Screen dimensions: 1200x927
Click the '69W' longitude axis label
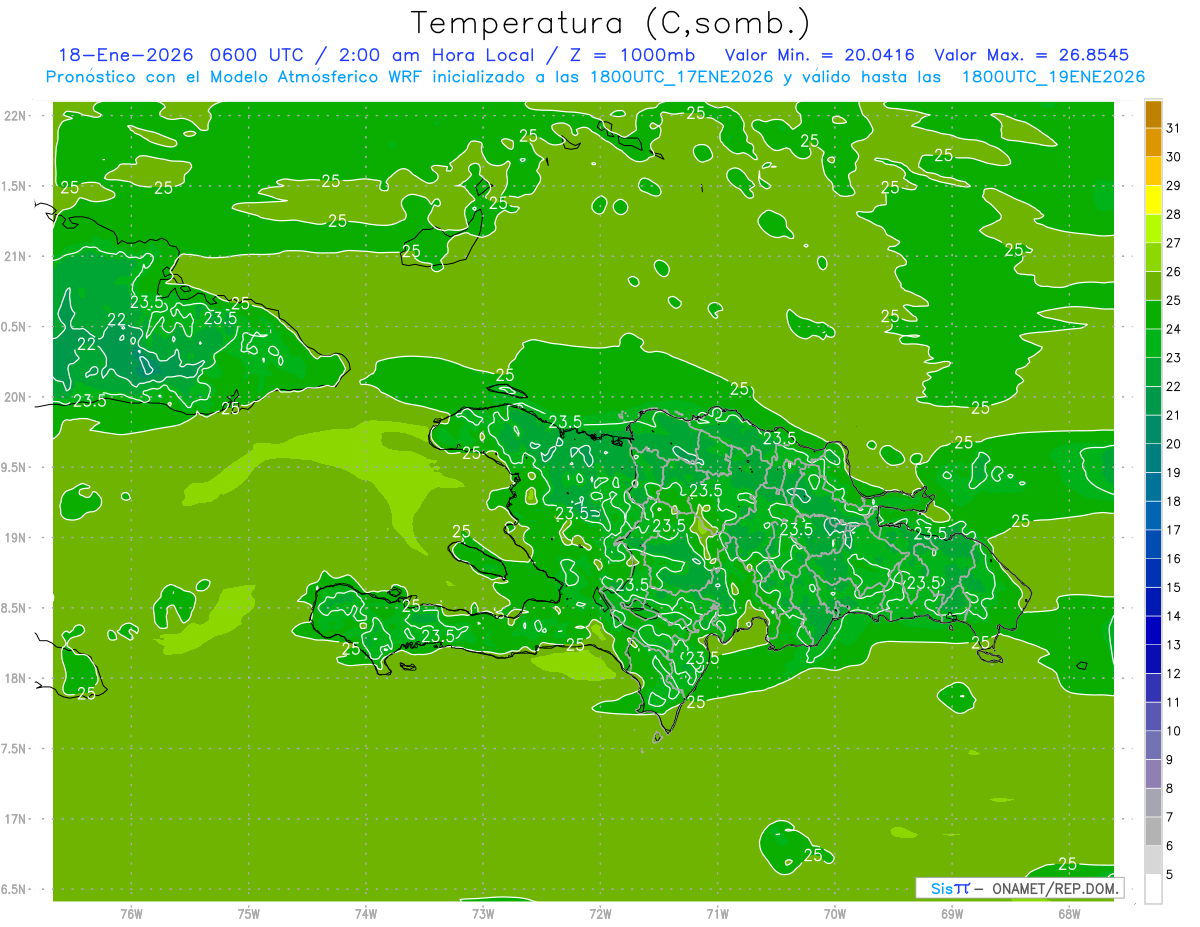pyautogui.click(x=952, y=913)
